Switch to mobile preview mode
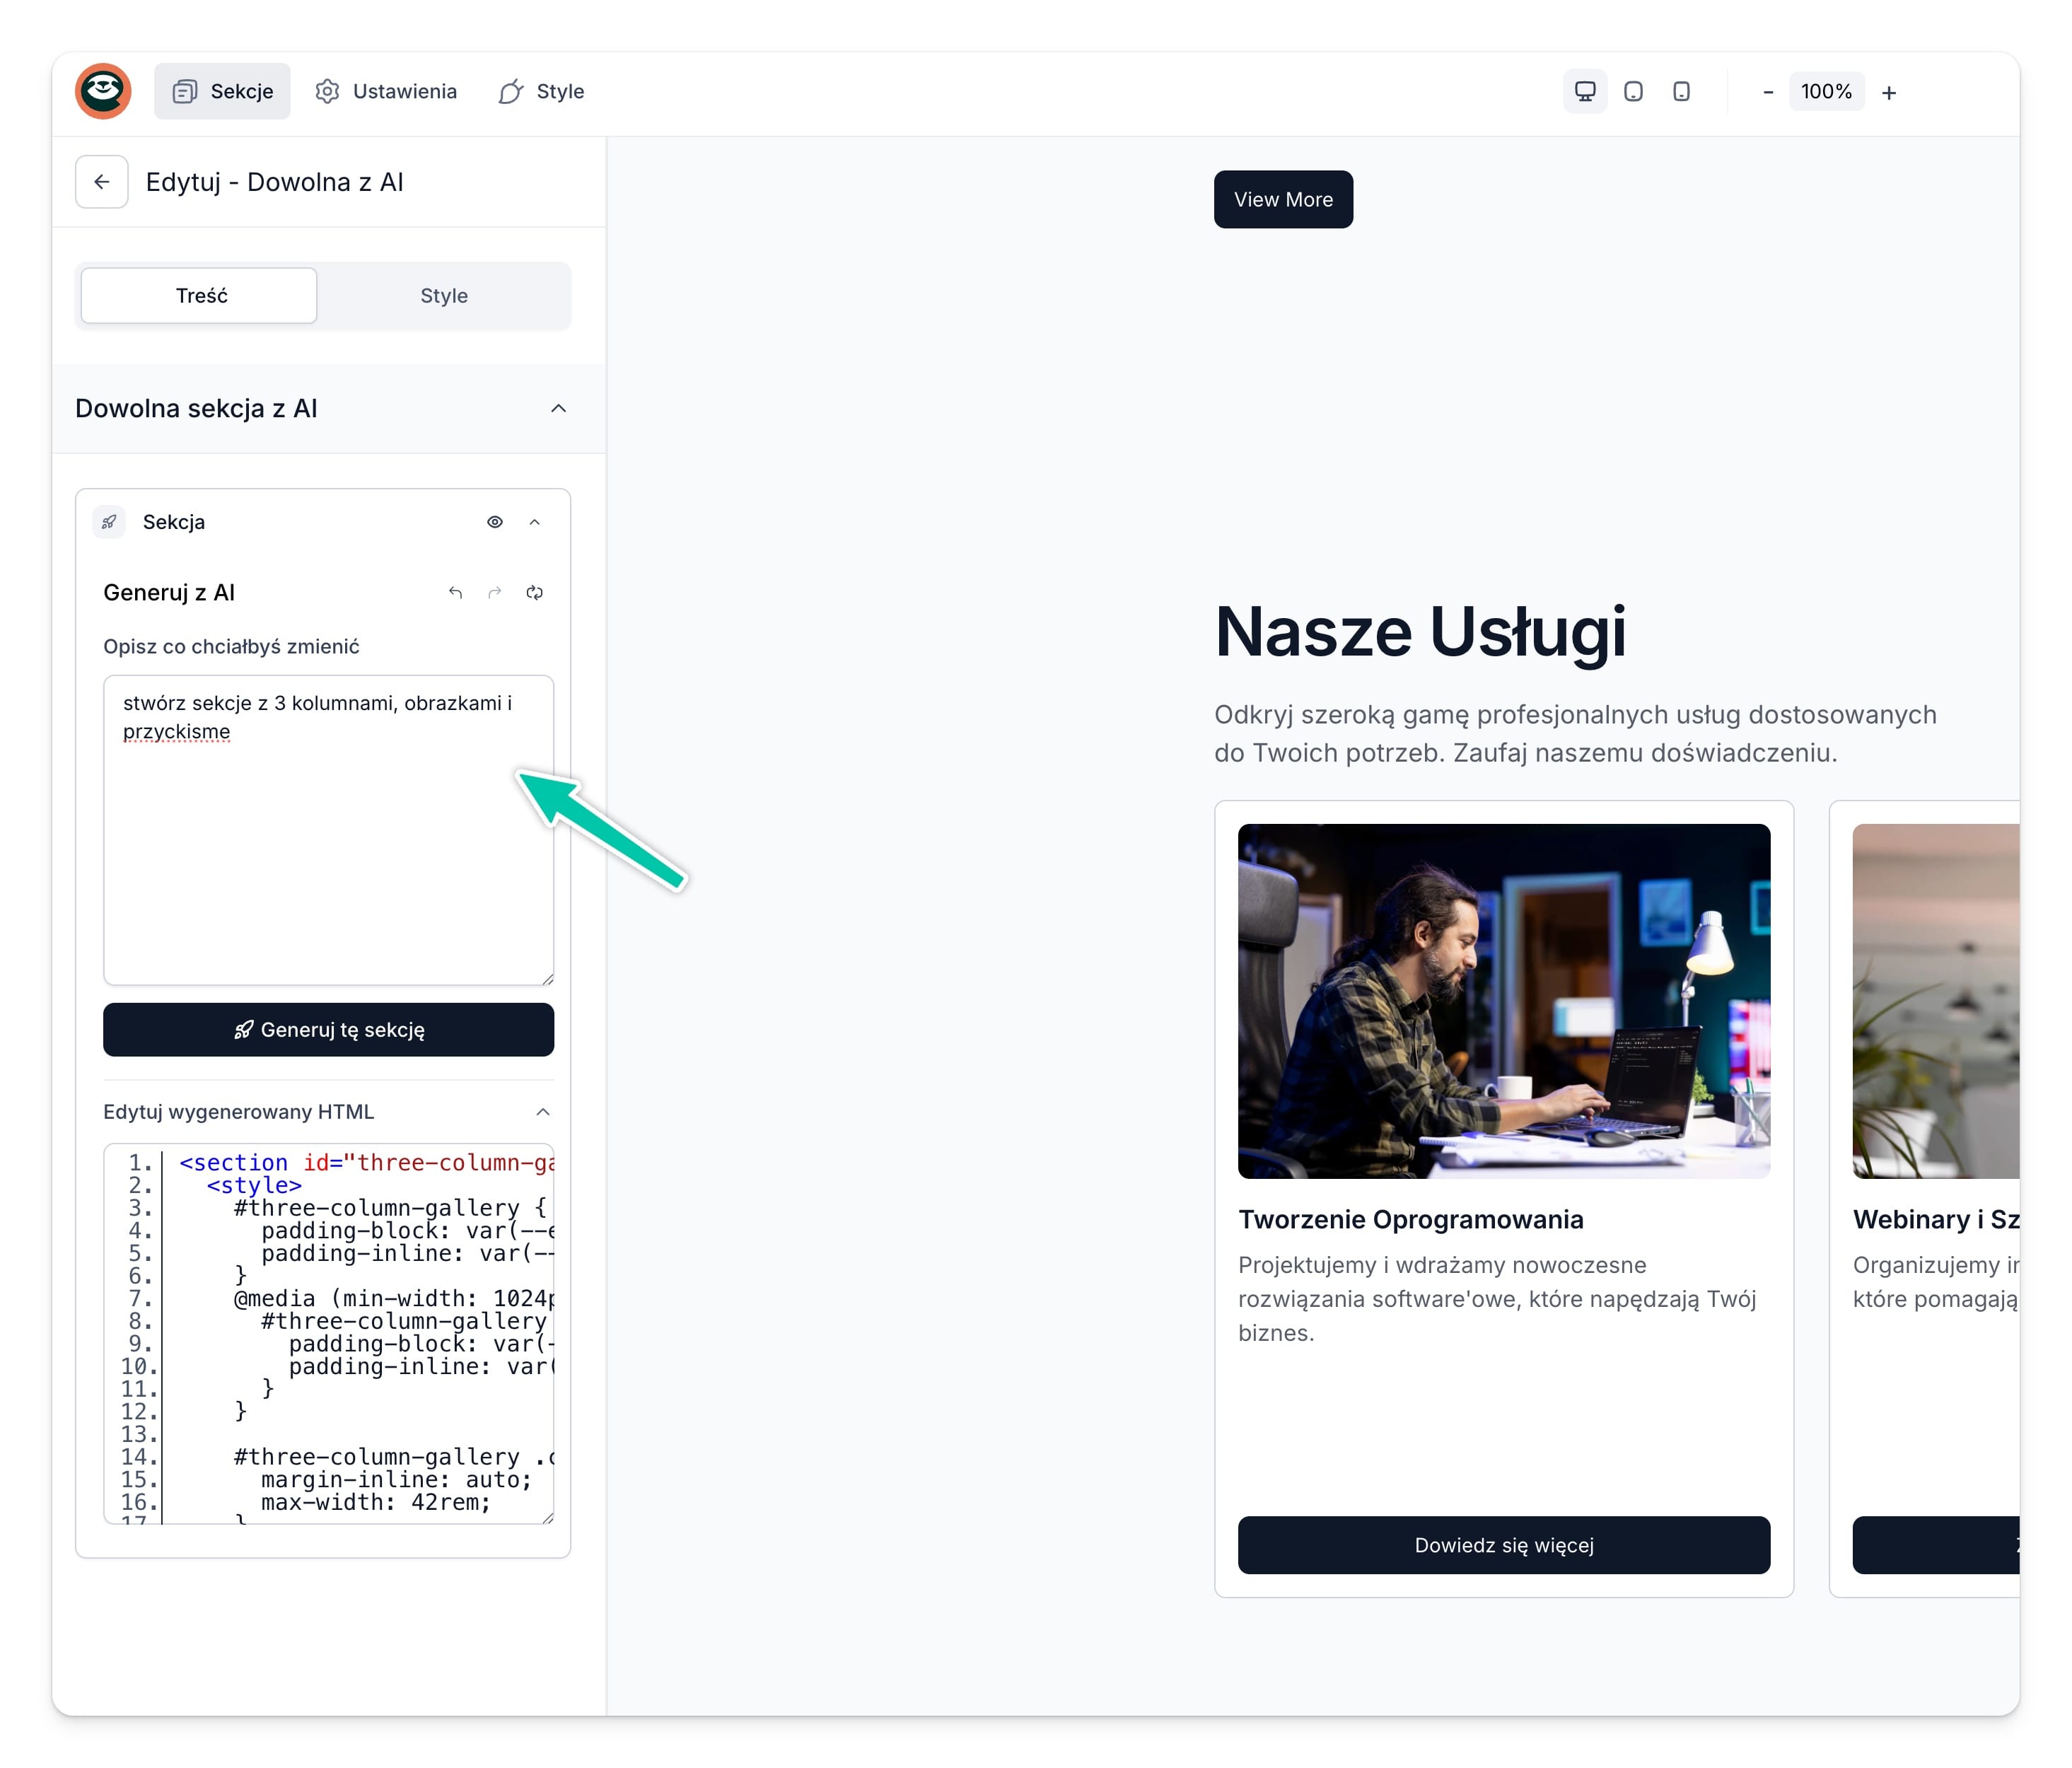This screenshot has height=1768, width=2072. pos(1681,92)
